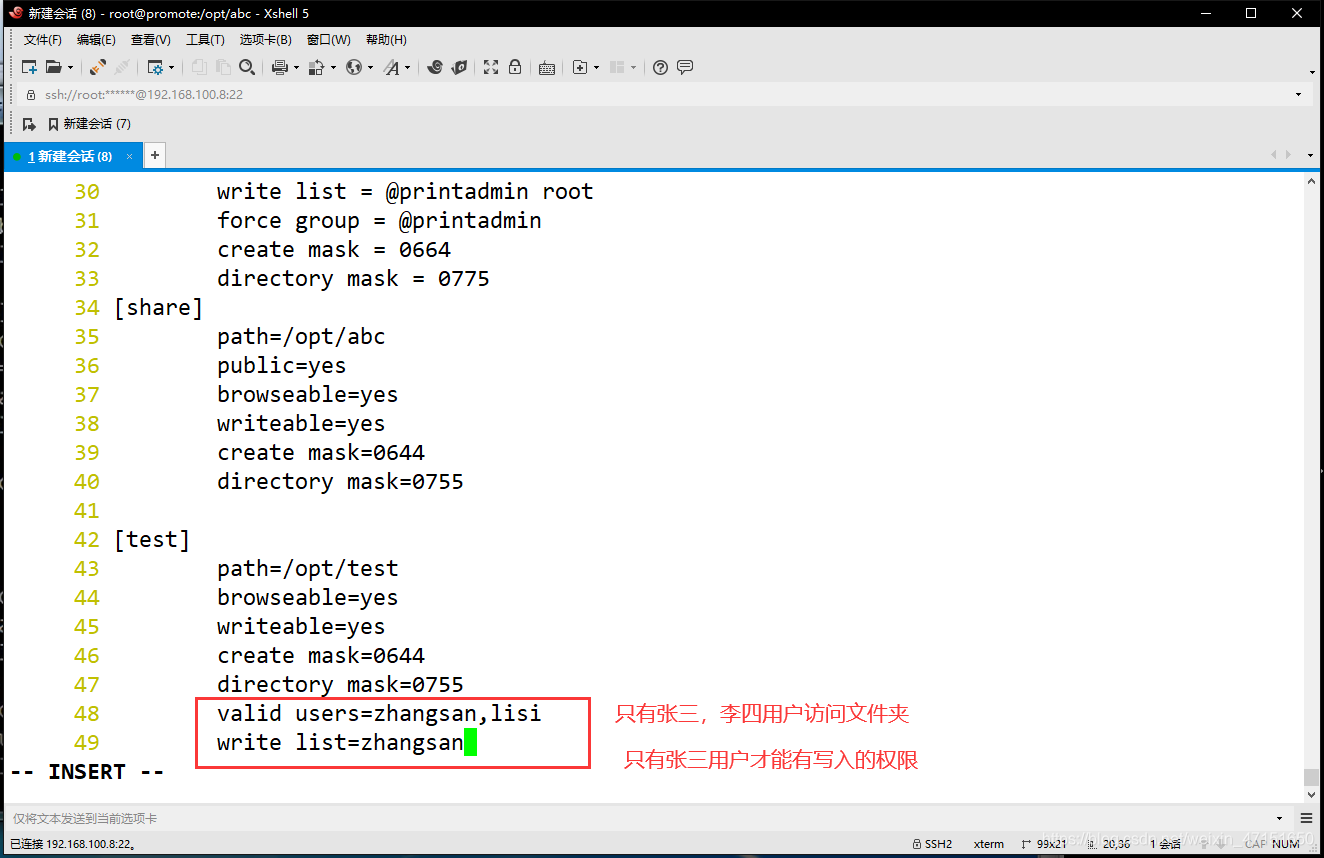Click 'valid users=zhangsan,lisi' line

379,714
